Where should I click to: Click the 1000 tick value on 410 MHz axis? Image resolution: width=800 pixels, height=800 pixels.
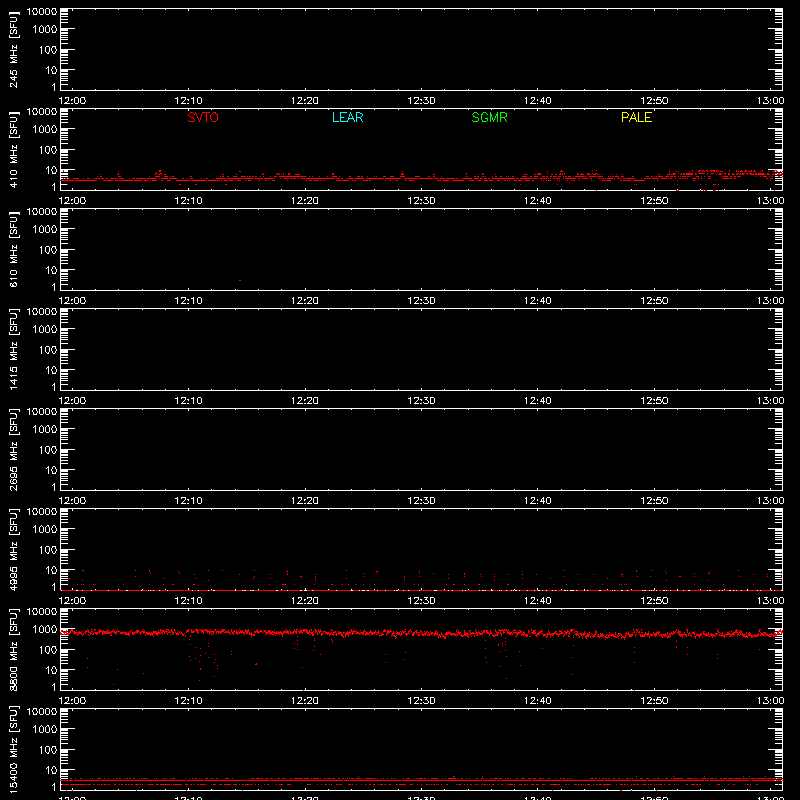45,130
